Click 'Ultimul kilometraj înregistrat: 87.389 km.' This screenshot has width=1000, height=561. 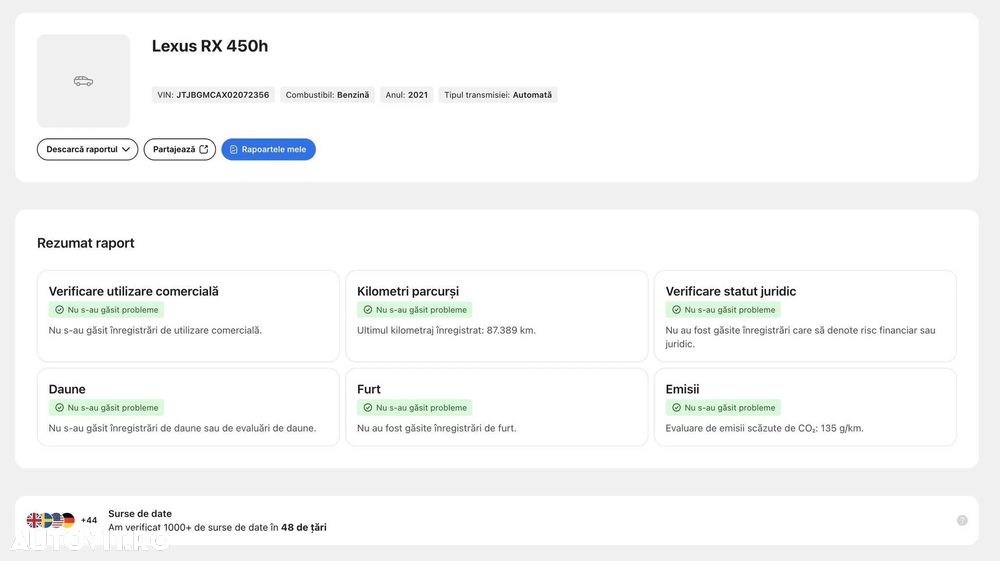tap(446, 330)
